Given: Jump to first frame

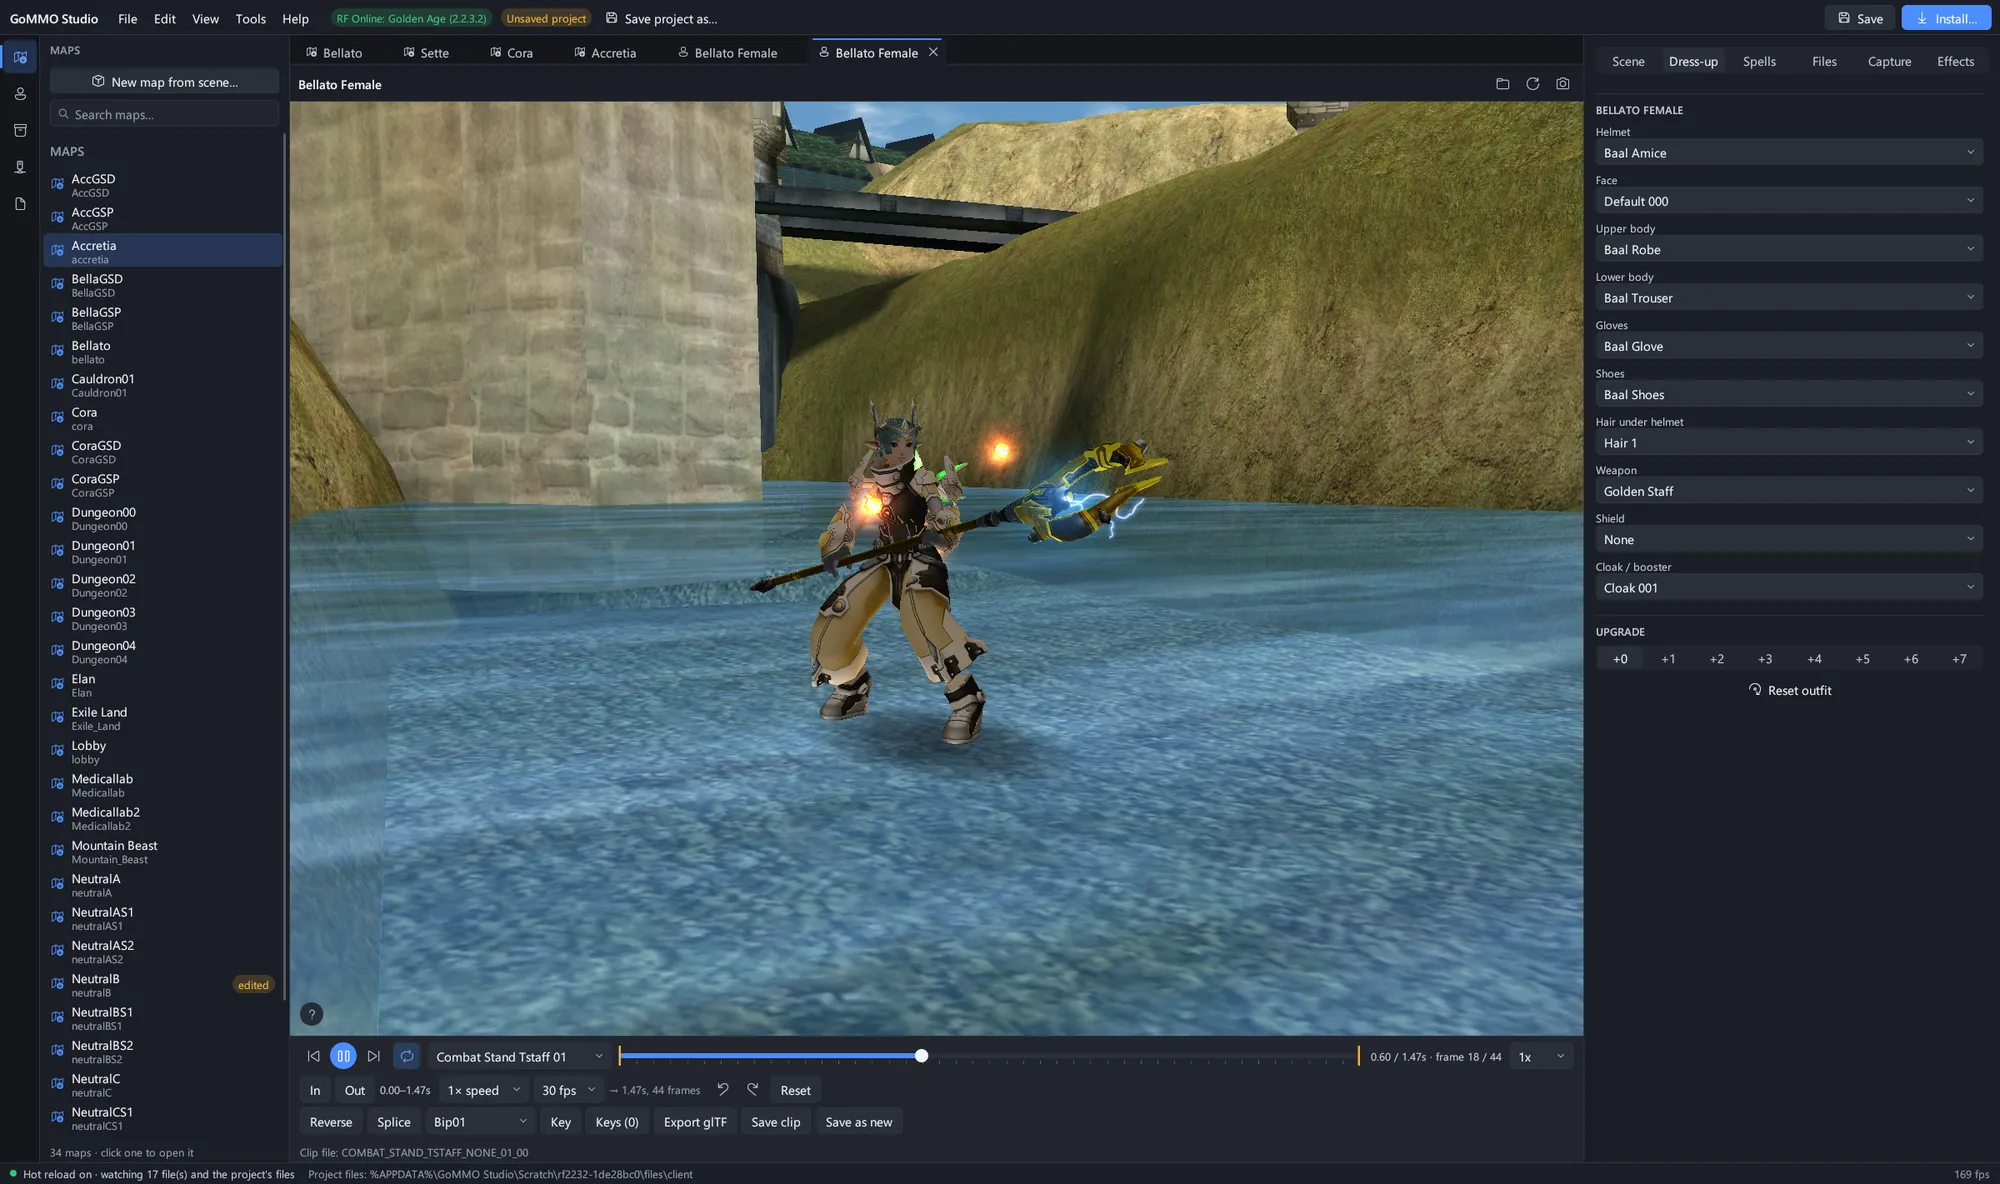Looking at the screenshot, I should coord(313,1056).
